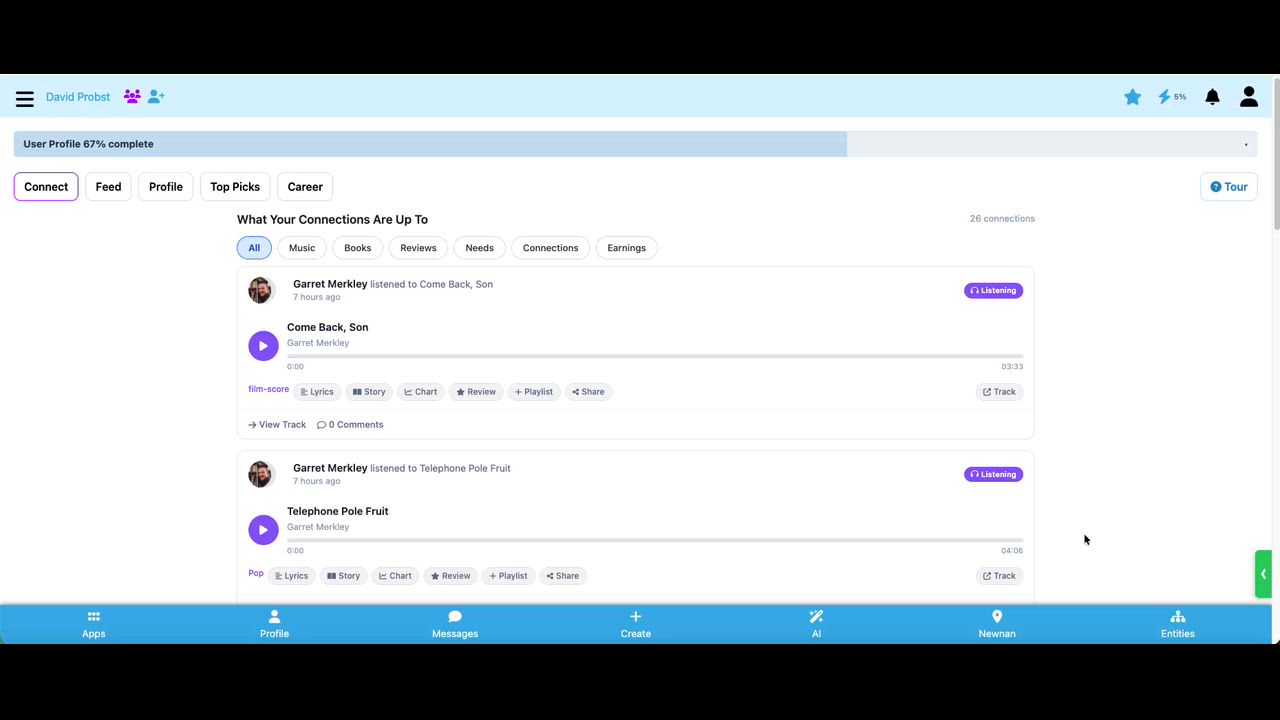Play Come Back, Son

[263, 346]
